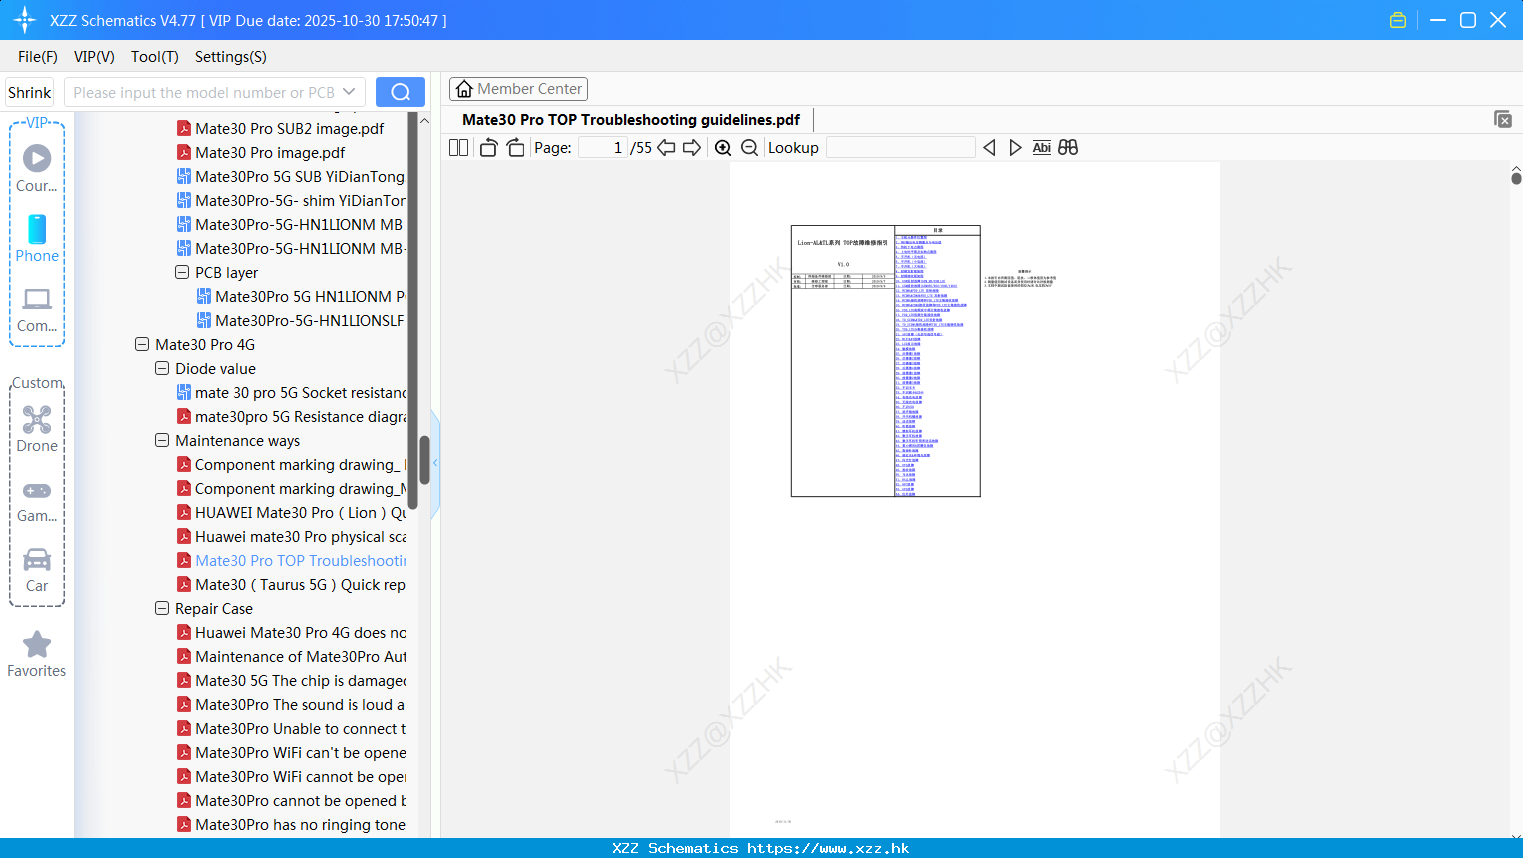Open the File(F) menu

click(38, 57)
